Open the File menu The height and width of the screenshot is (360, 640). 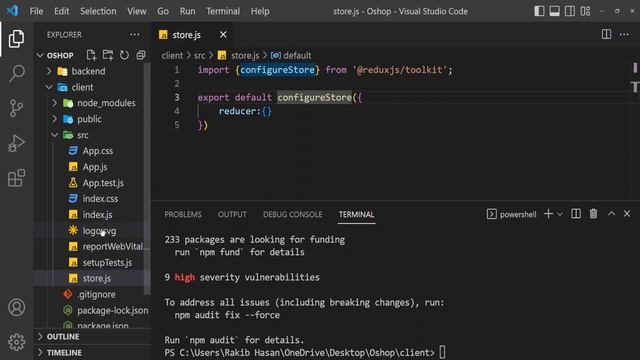tap(36, 11)
